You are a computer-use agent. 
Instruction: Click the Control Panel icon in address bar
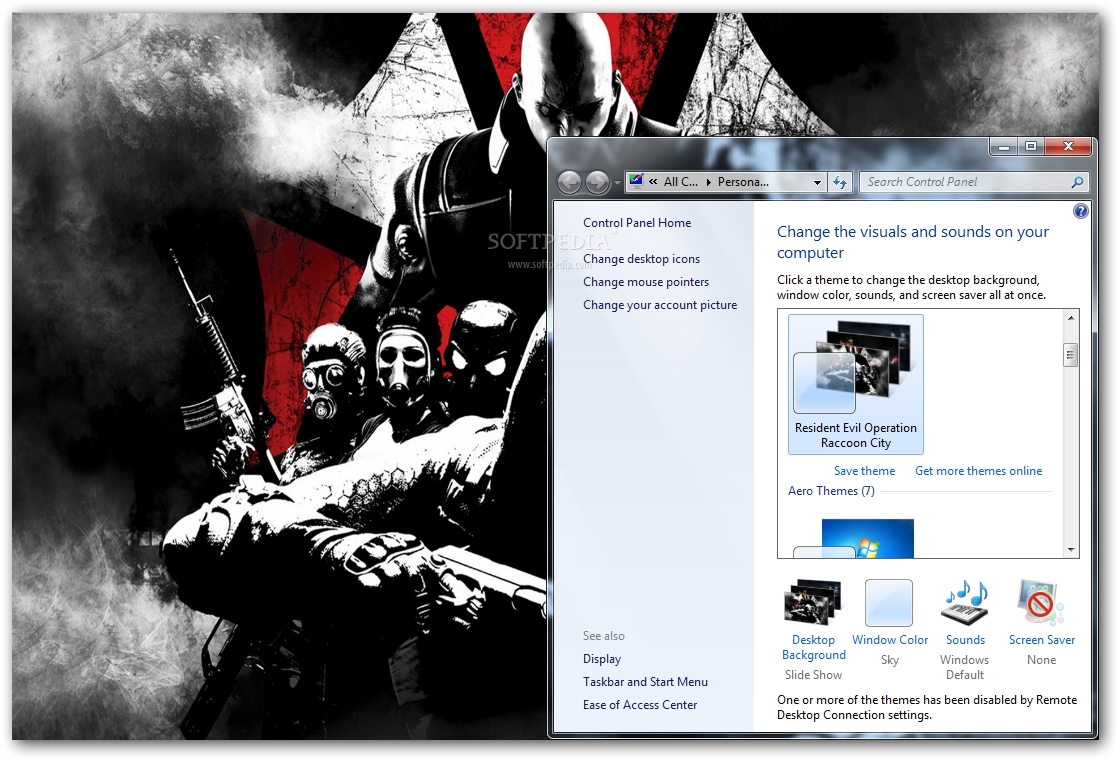click(637, 181)
